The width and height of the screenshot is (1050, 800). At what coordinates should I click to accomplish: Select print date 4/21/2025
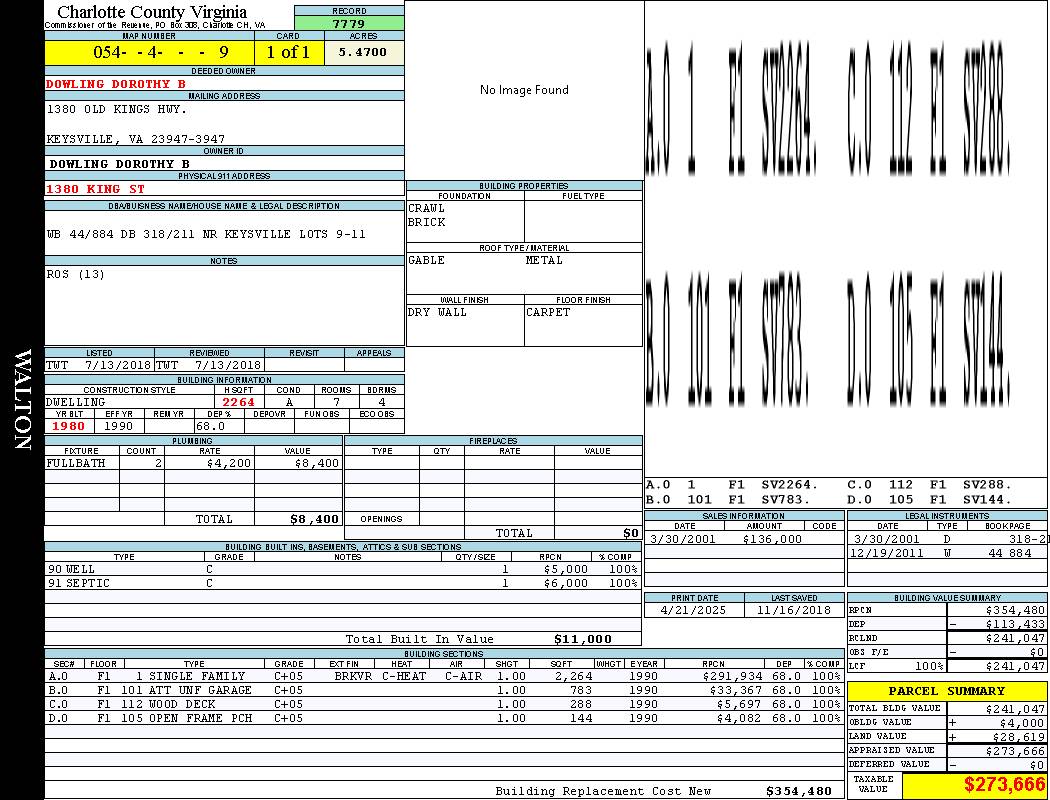pos(692,611)
